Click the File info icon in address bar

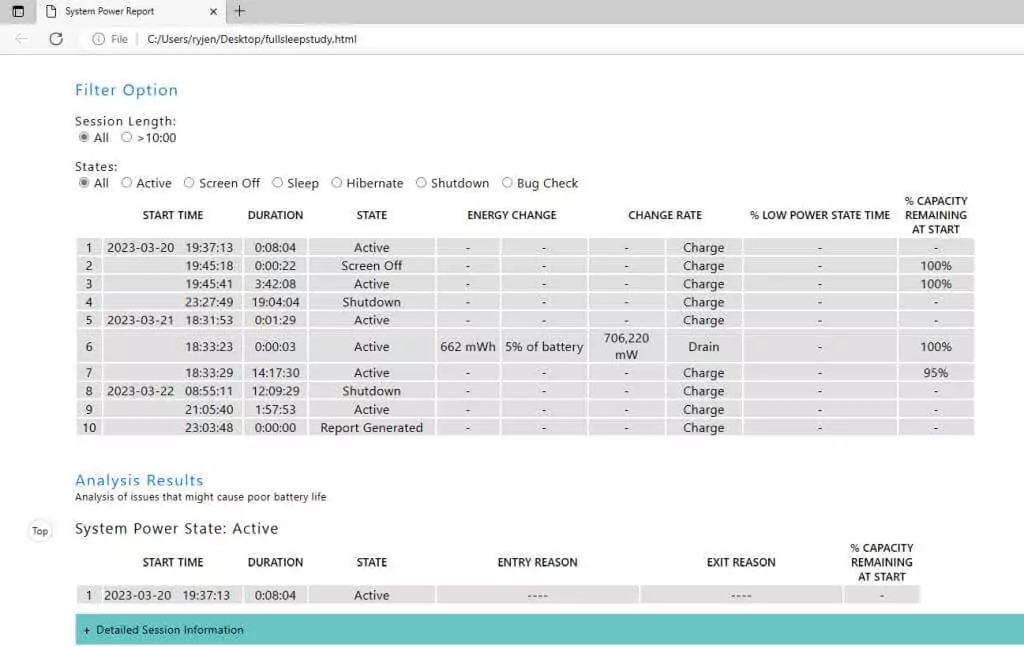[98, 39]
